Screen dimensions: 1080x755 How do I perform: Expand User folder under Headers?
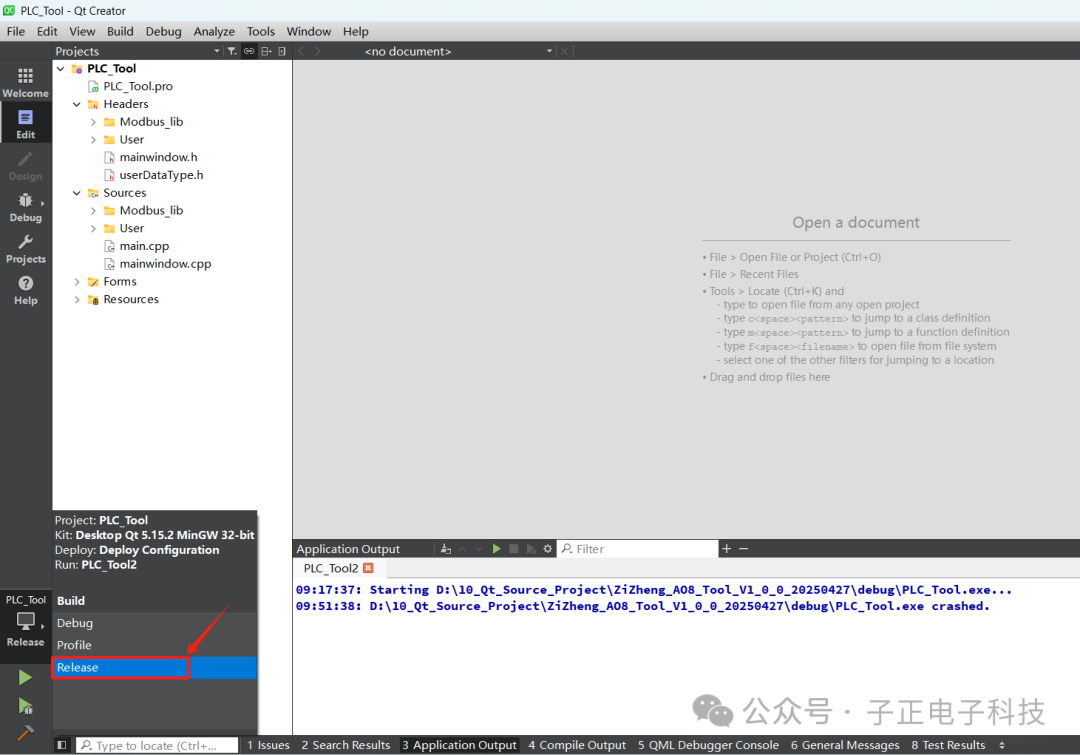(x=93, y=140)
